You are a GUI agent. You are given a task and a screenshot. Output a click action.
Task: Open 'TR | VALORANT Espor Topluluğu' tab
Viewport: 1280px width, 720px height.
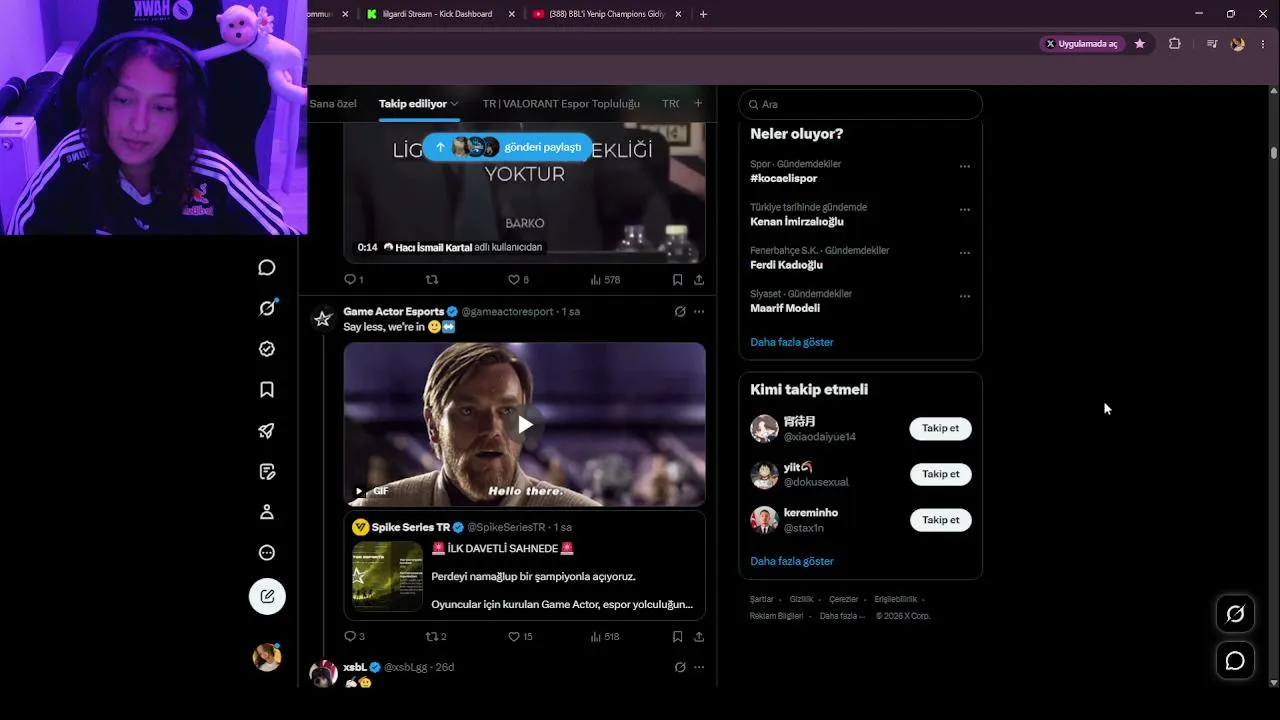(561, 104)
